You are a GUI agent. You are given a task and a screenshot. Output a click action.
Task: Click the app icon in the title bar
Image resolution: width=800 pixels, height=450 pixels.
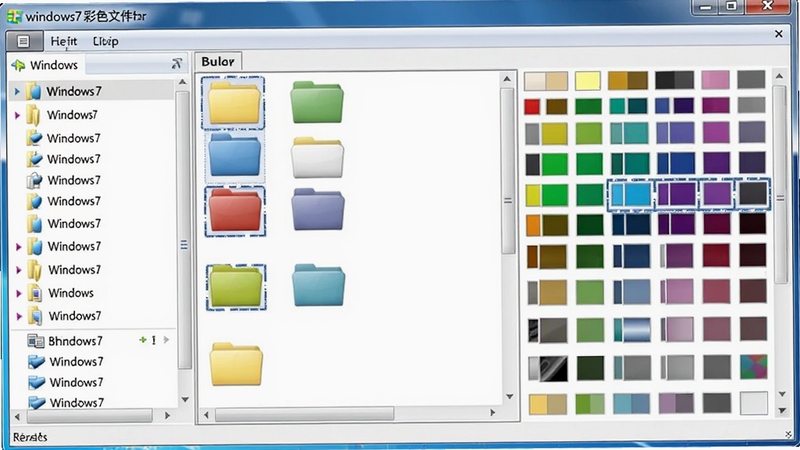pyautogui.click(x=14, y=16)
